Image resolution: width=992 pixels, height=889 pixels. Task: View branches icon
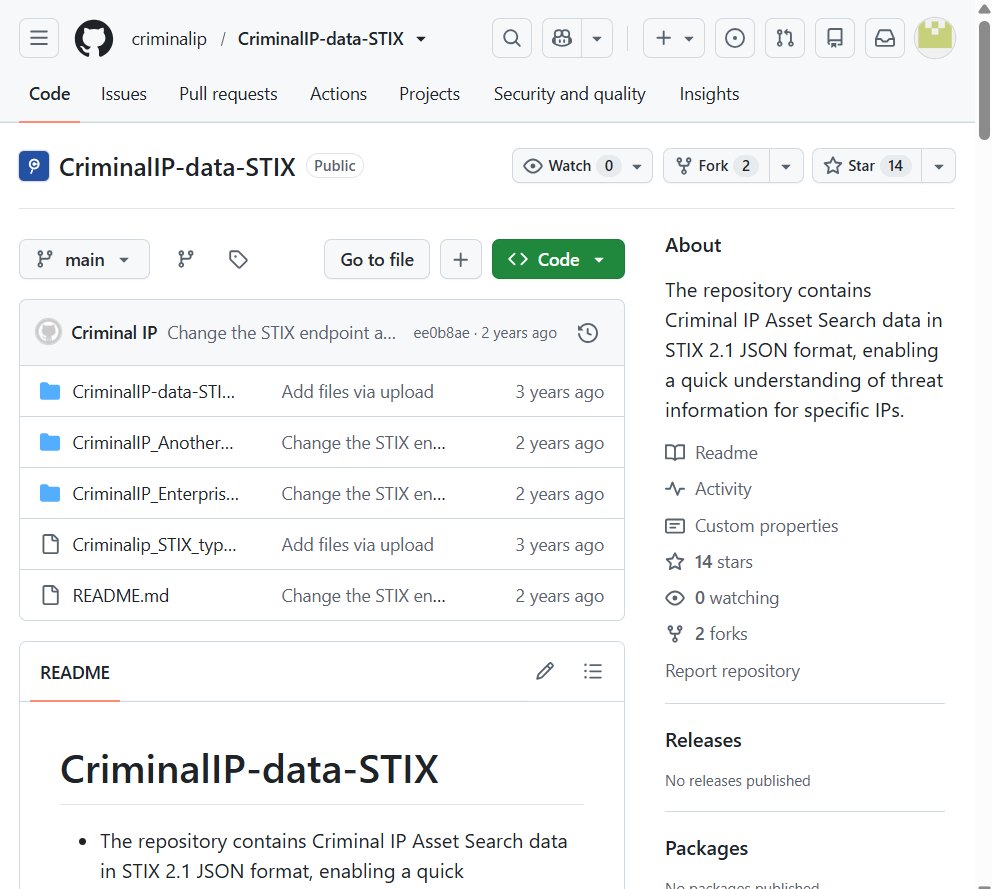(185, 259)
